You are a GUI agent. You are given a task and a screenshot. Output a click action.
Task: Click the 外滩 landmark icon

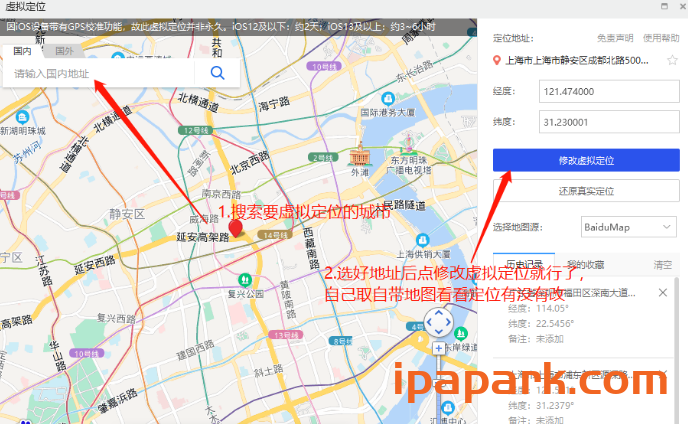click(x=359, y=155)
